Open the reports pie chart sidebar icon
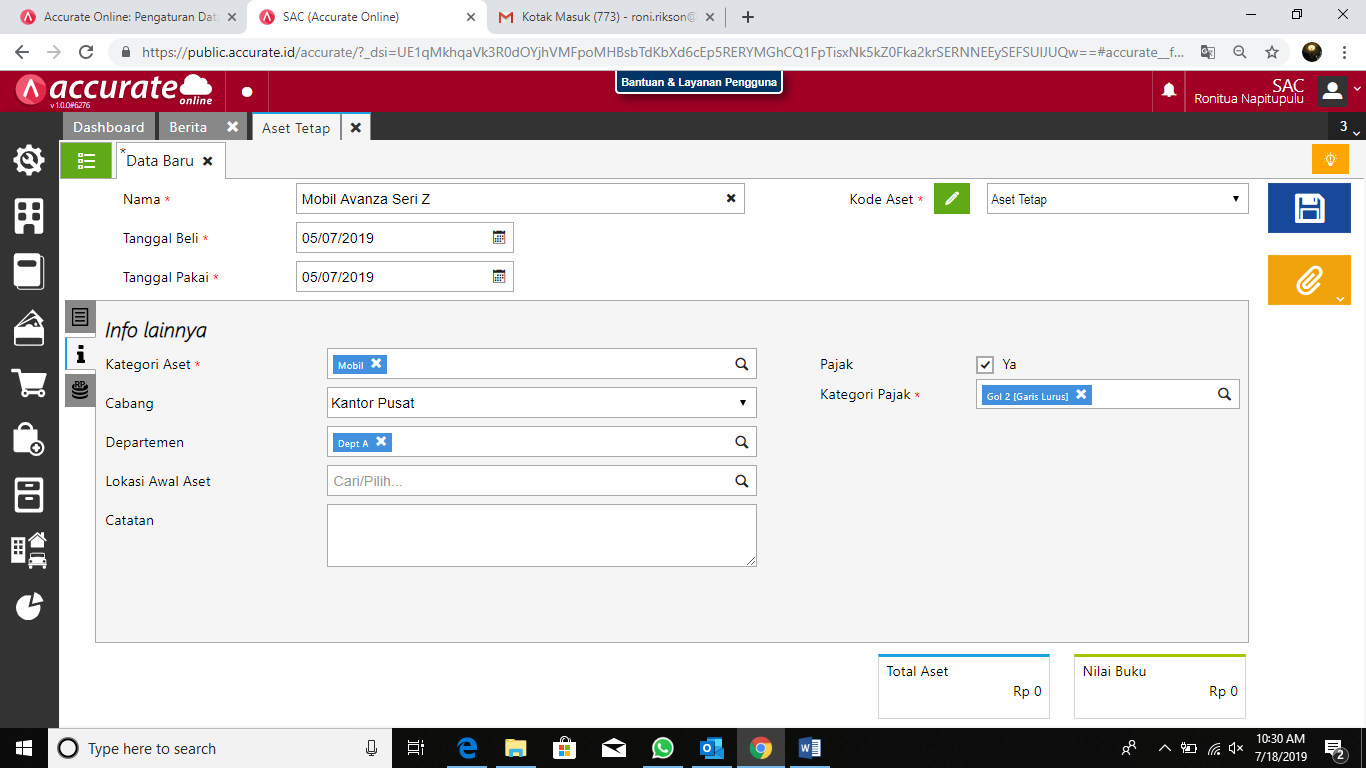 [29, 606]
